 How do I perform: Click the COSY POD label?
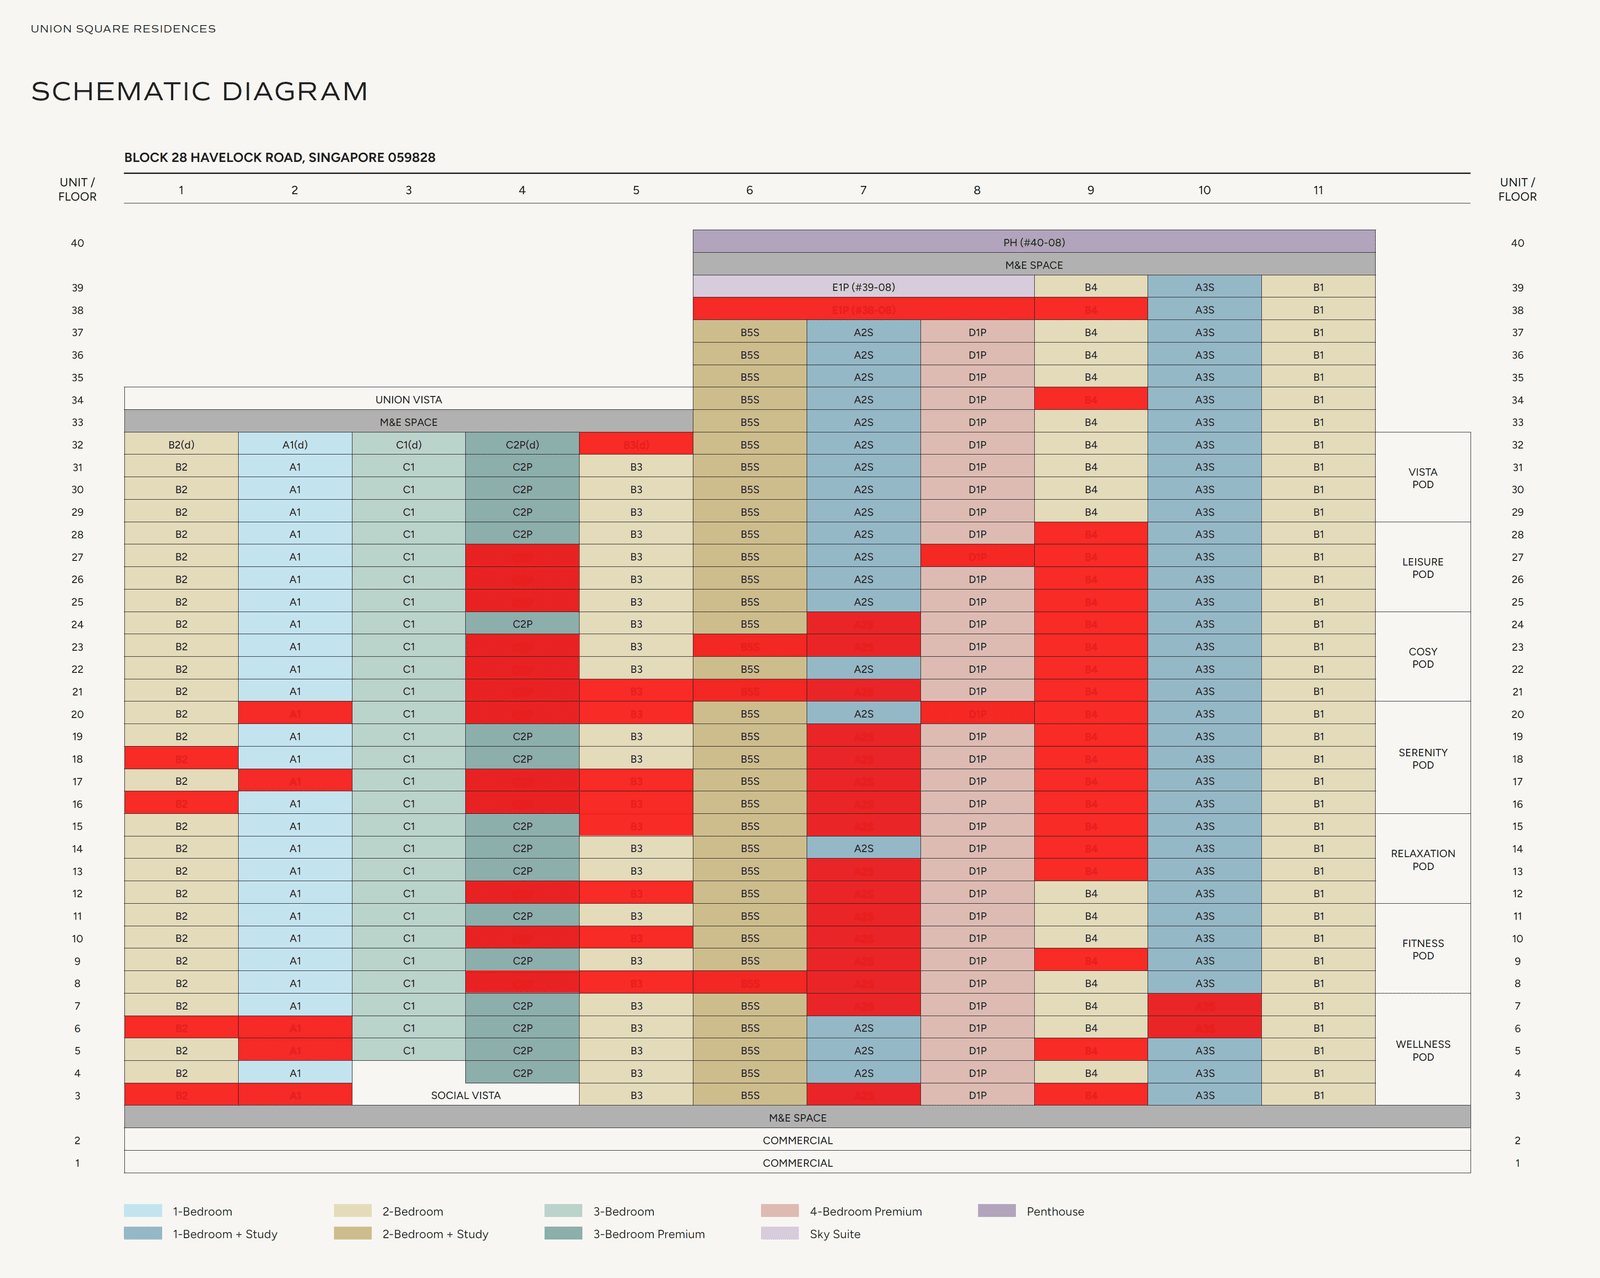tap(1423, 658)
